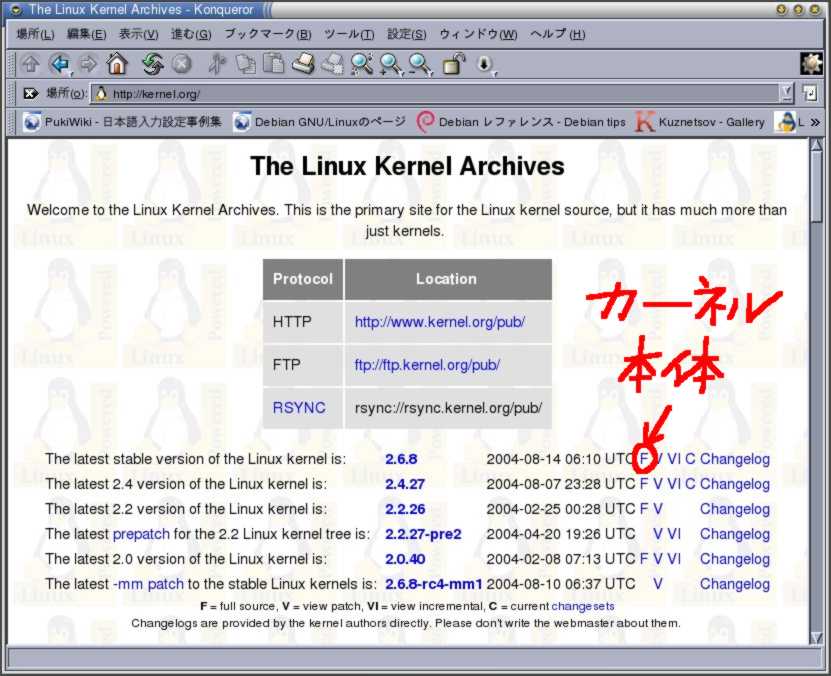Go back with the Back arrow
The height and width of the screenshot is (676, 831).
coord(59,64)
